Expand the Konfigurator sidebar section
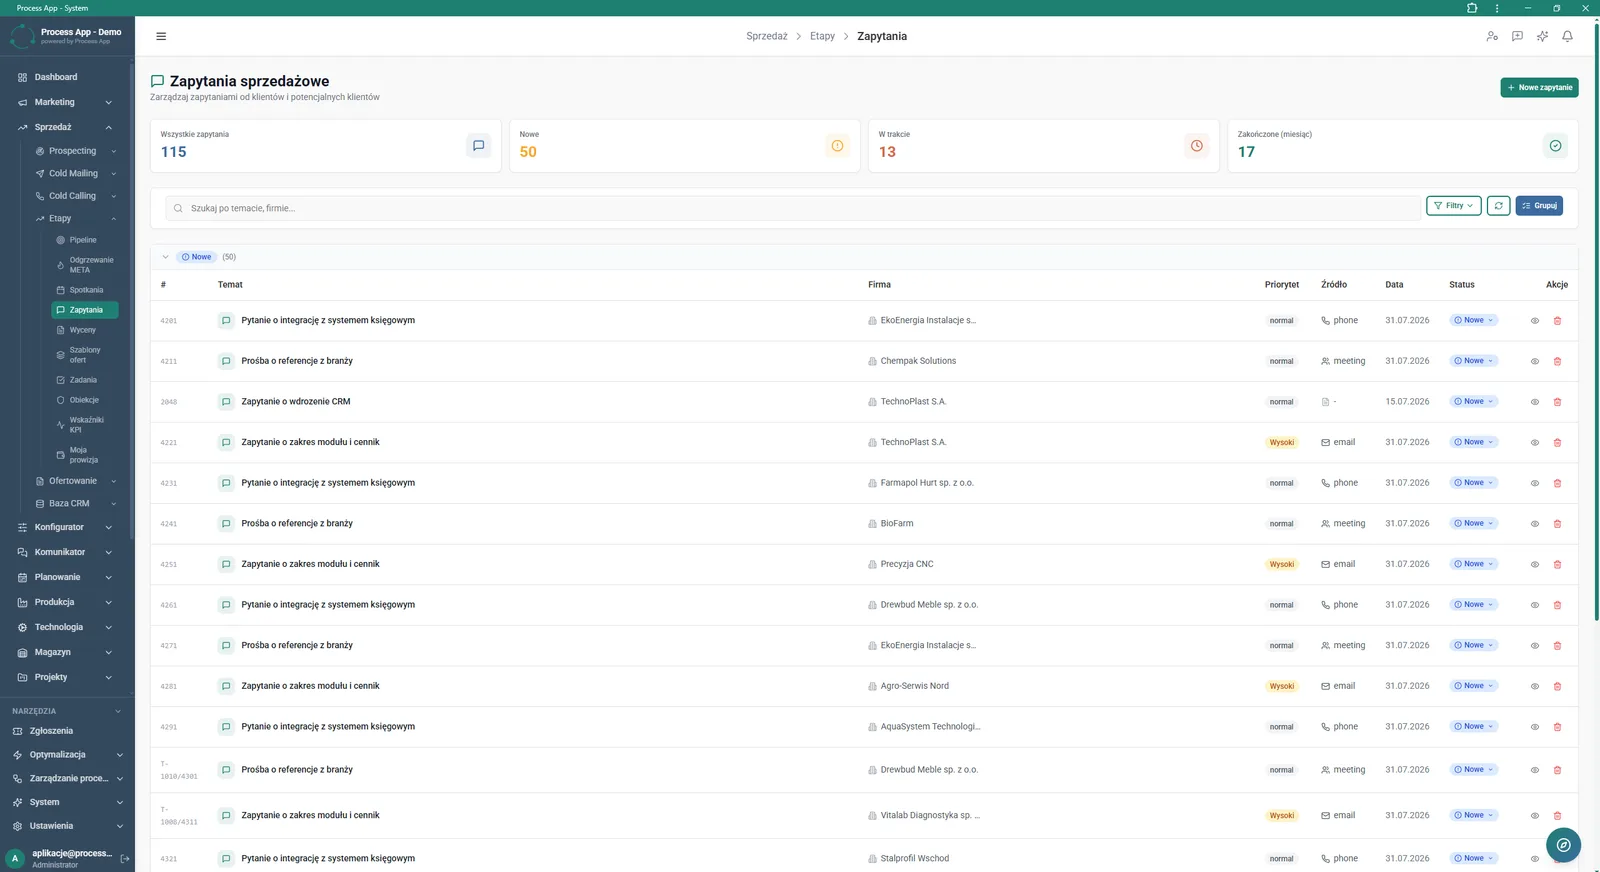The width and height of the screenshot is (1600, 872). coord(66,527)
